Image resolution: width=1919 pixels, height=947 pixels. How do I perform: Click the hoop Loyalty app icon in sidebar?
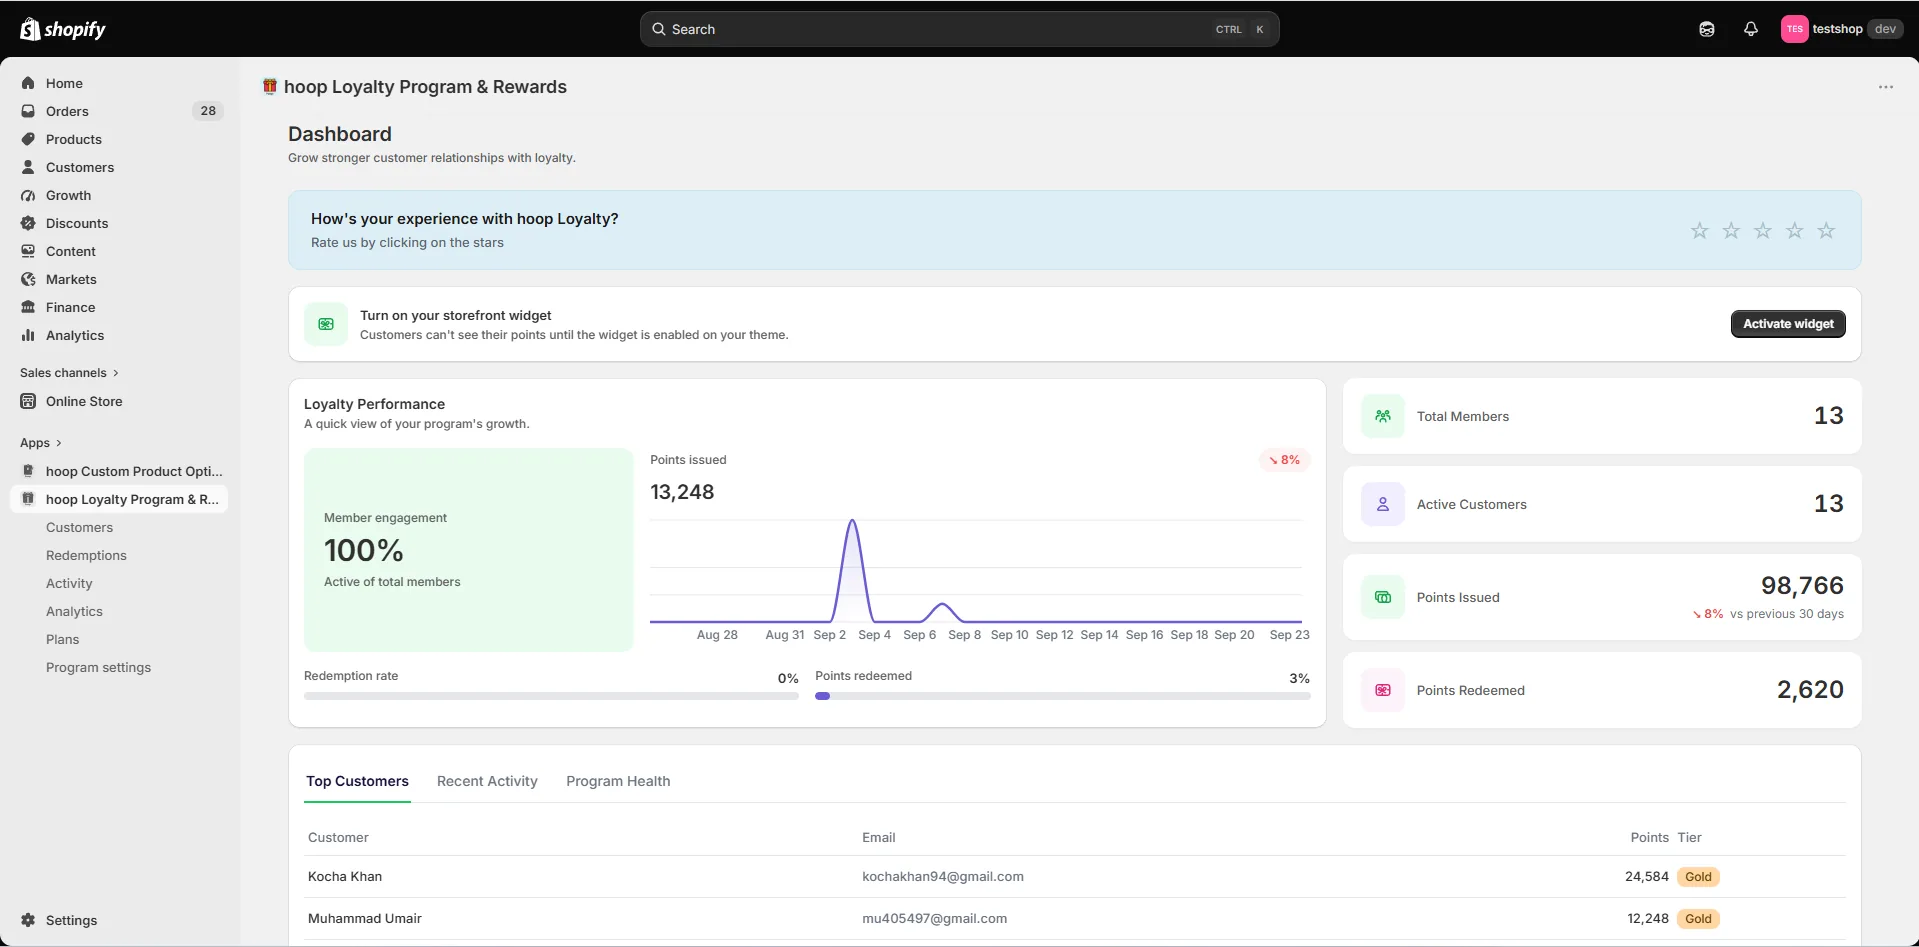coord(28,499)
